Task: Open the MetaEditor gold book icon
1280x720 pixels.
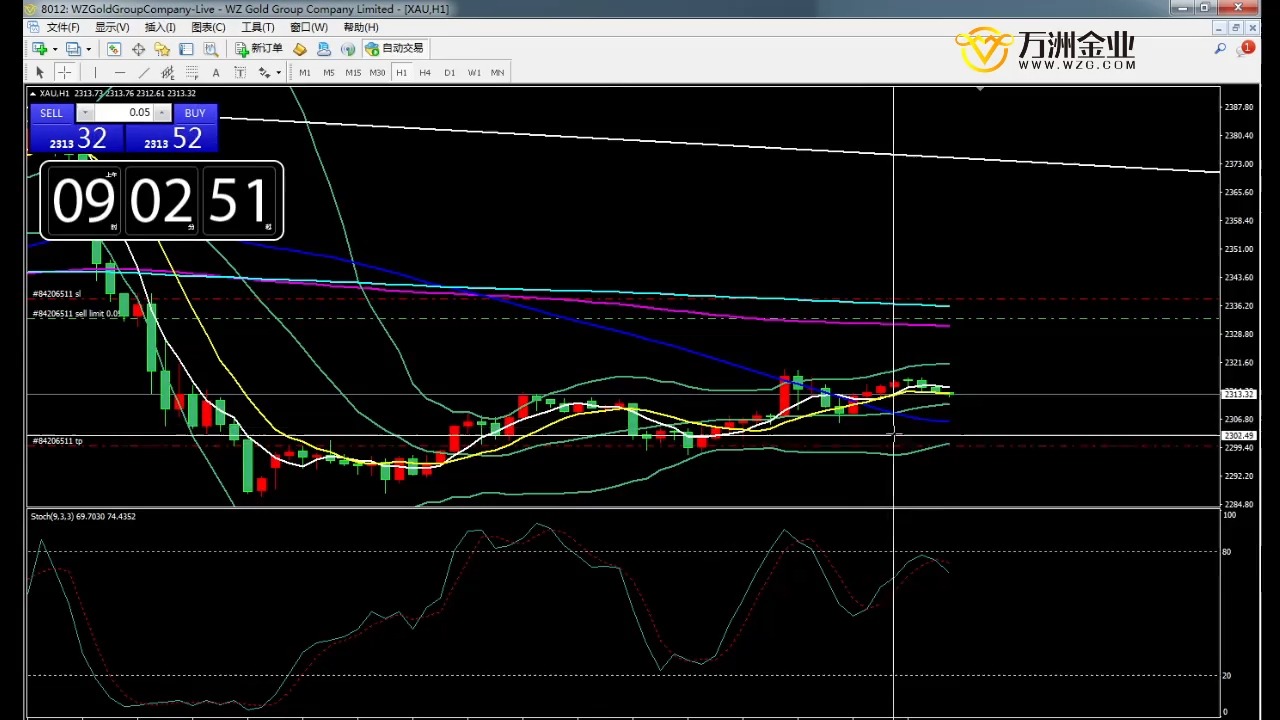Action: tap(300, 48)
